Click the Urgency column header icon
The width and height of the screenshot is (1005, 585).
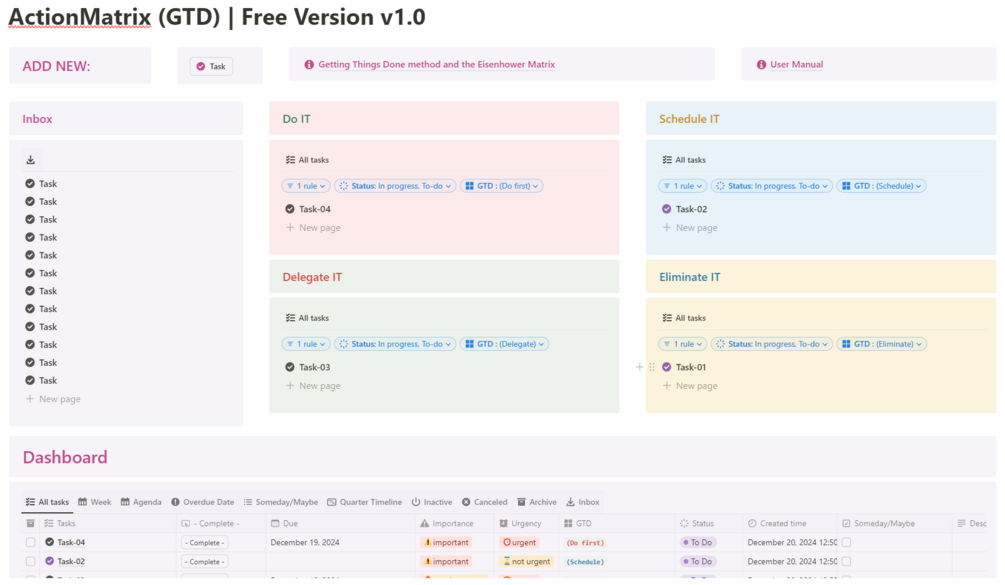click(504, 523)
